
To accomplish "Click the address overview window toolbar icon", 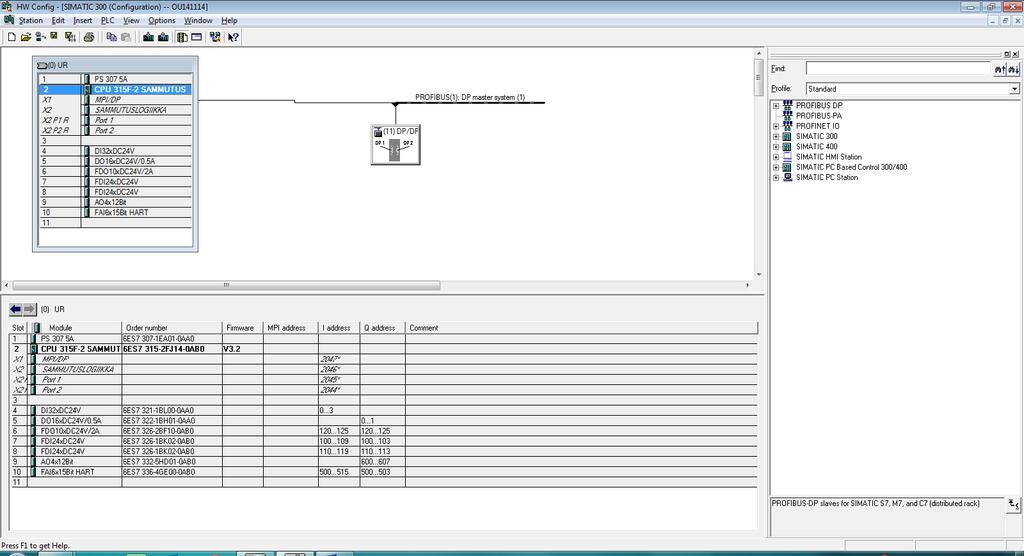I will [197, 37].
